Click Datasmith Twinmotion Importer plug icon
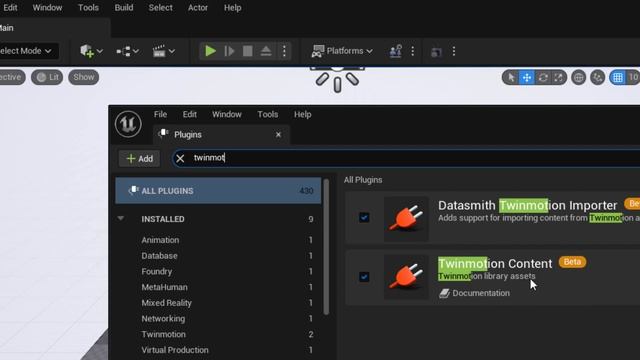Image resolution: width=640 pixels, height=360 pixels. tap(406, 219)
